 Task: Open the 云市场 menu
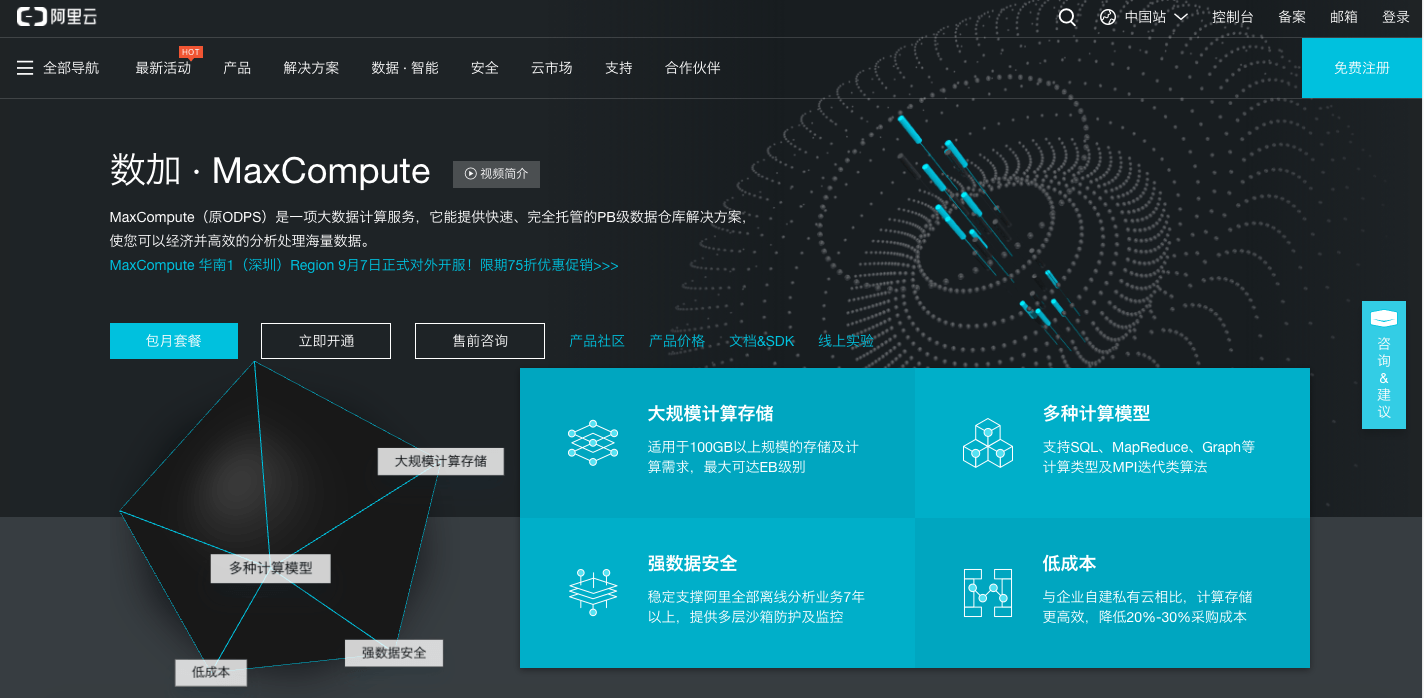point(552,68)
